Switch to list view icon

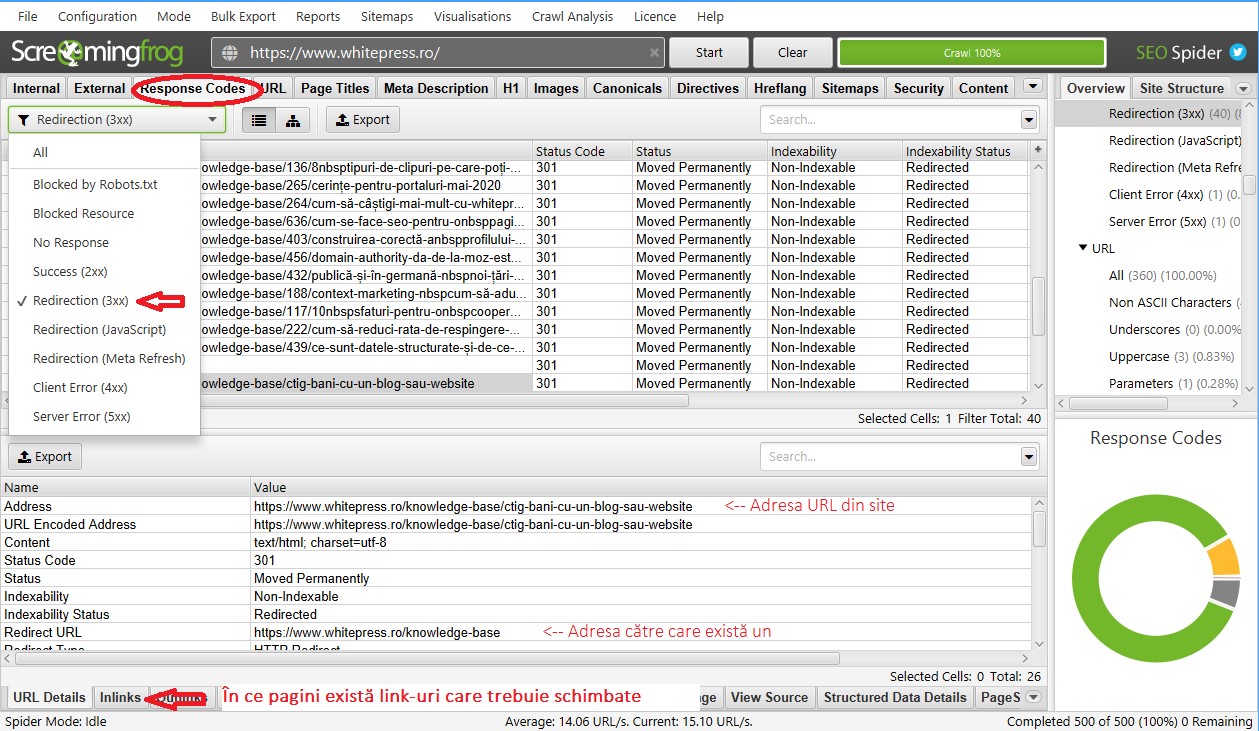(x=259, y=120)
